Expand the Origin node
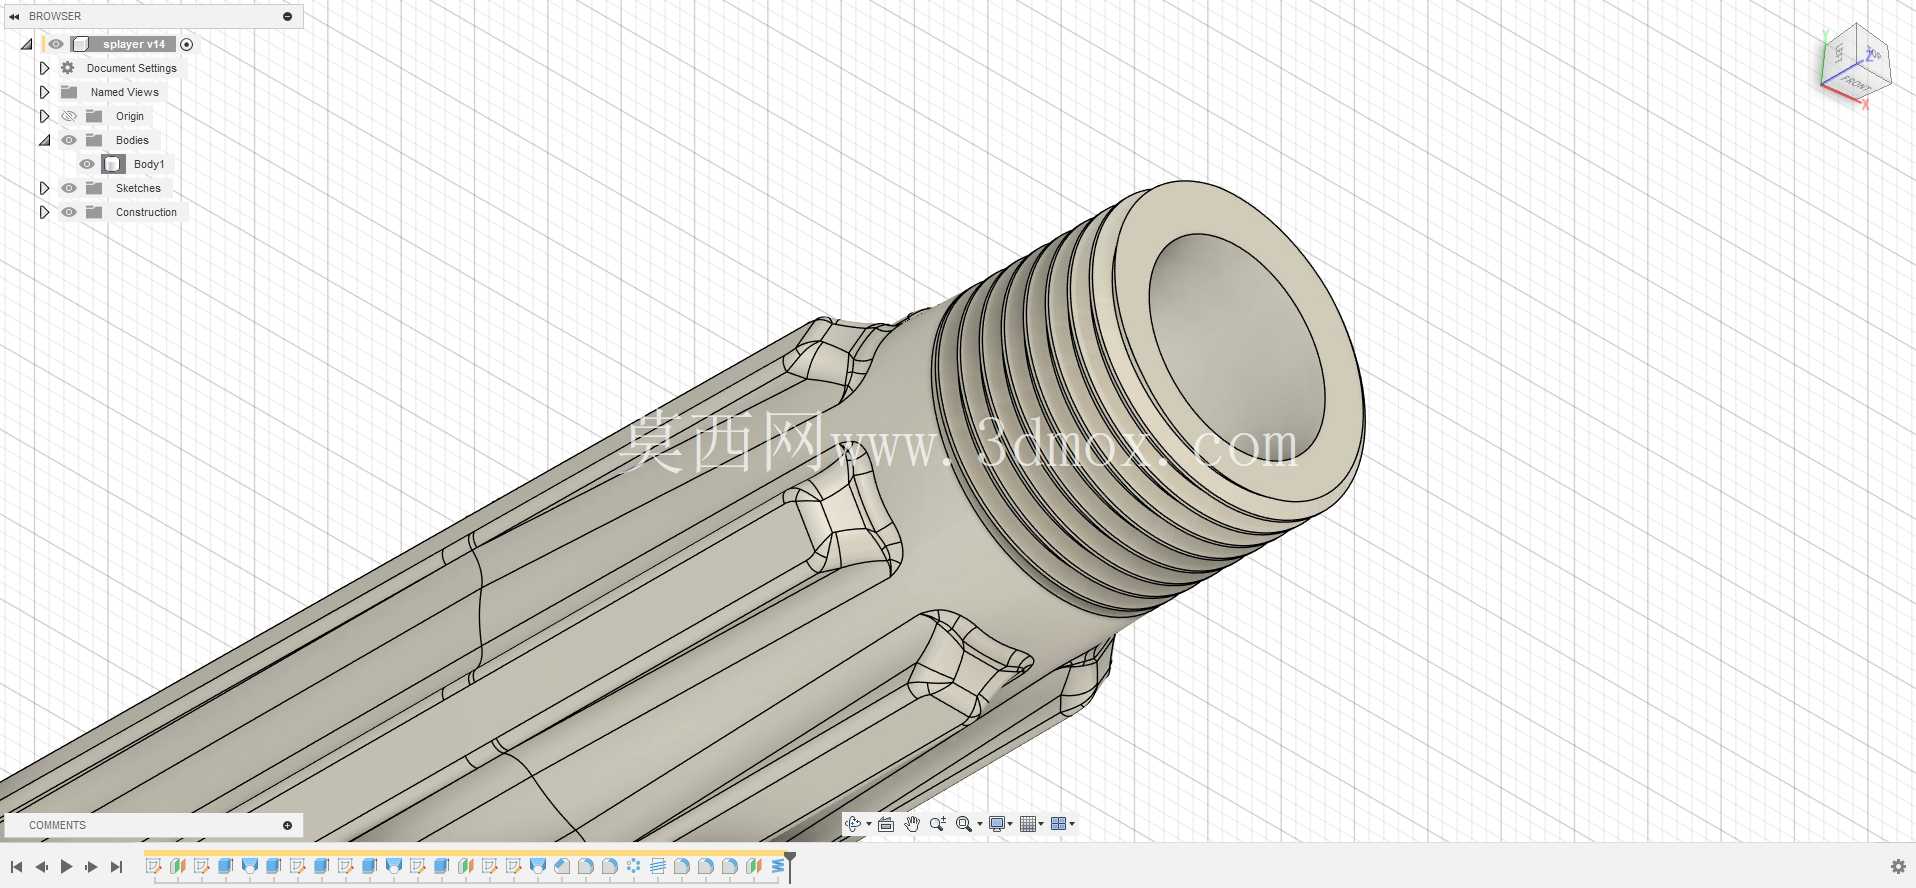 pyautogui.click(x=44, y=116)
